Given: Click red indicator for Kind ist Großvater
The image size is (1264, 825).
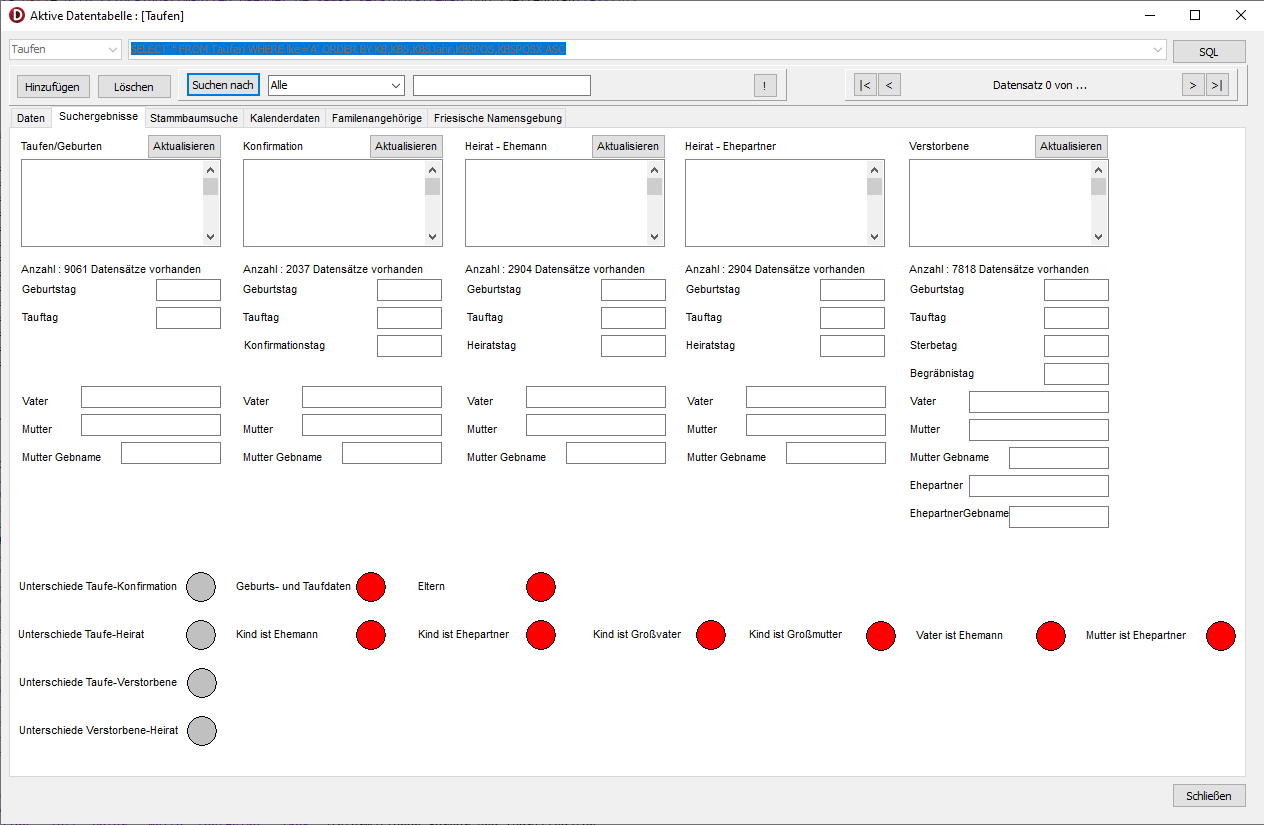Looking at the screenshot, I should [711, 635].
